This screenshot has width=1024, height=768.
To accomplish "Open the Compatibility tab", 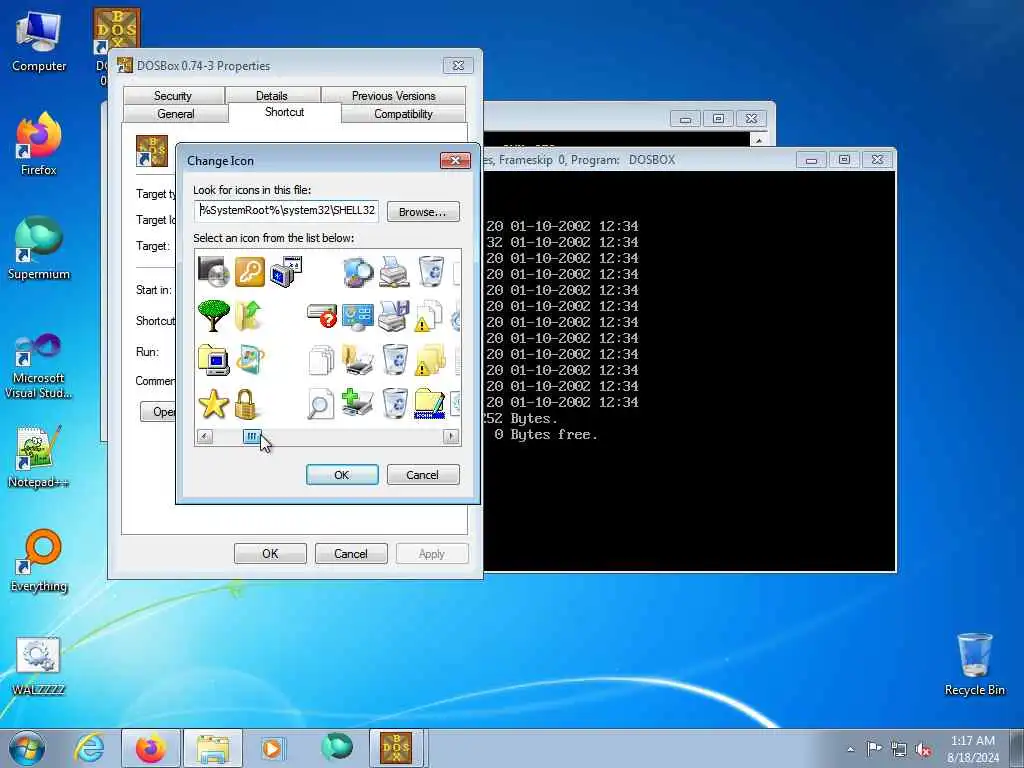I will [x=404, y=114].
